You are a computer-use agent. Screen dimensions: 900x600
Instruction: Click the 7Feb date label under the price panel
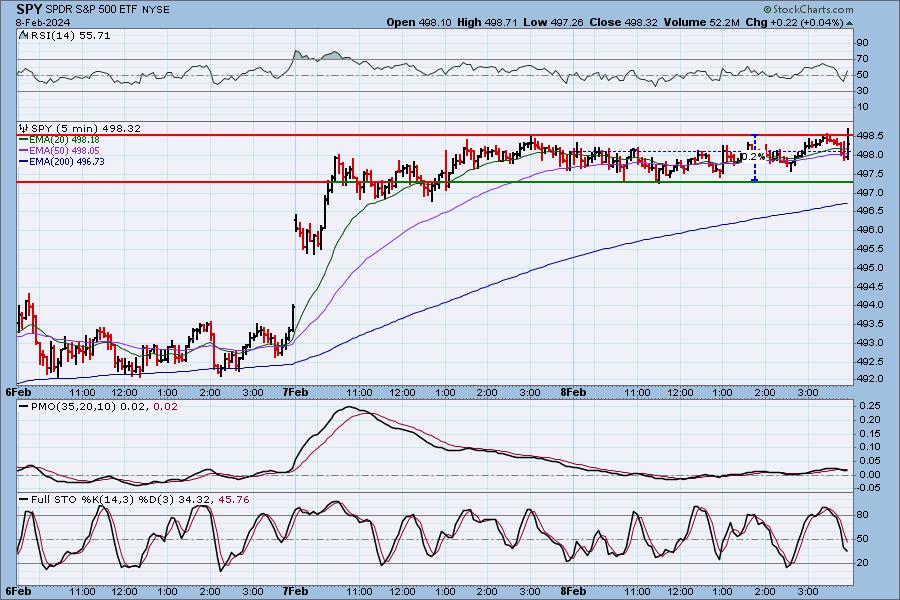click(294, 393)
